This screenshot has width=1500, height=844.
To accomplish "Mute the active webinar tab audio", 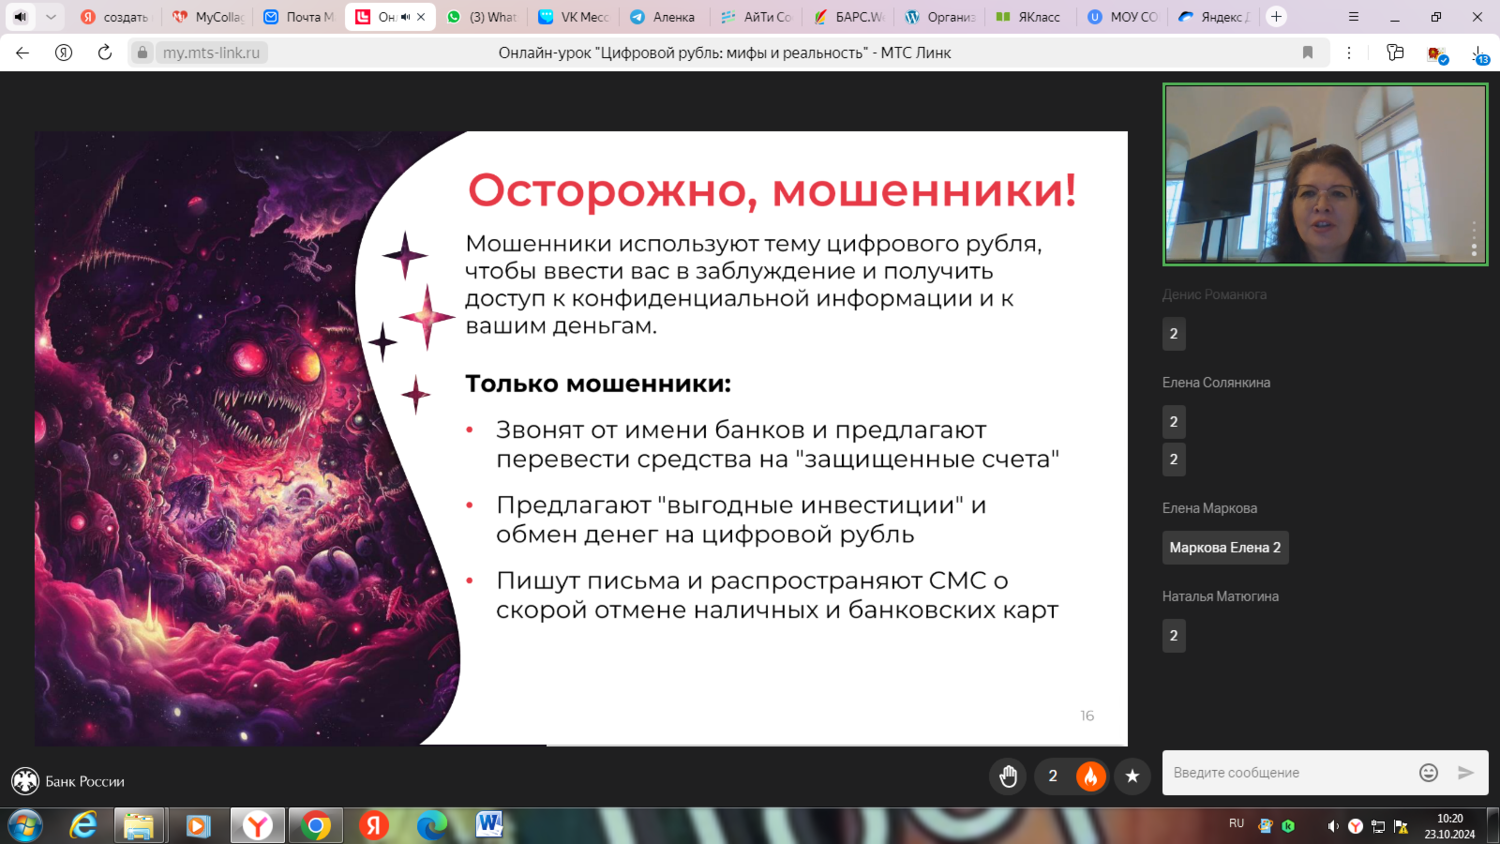I will 405,17.
